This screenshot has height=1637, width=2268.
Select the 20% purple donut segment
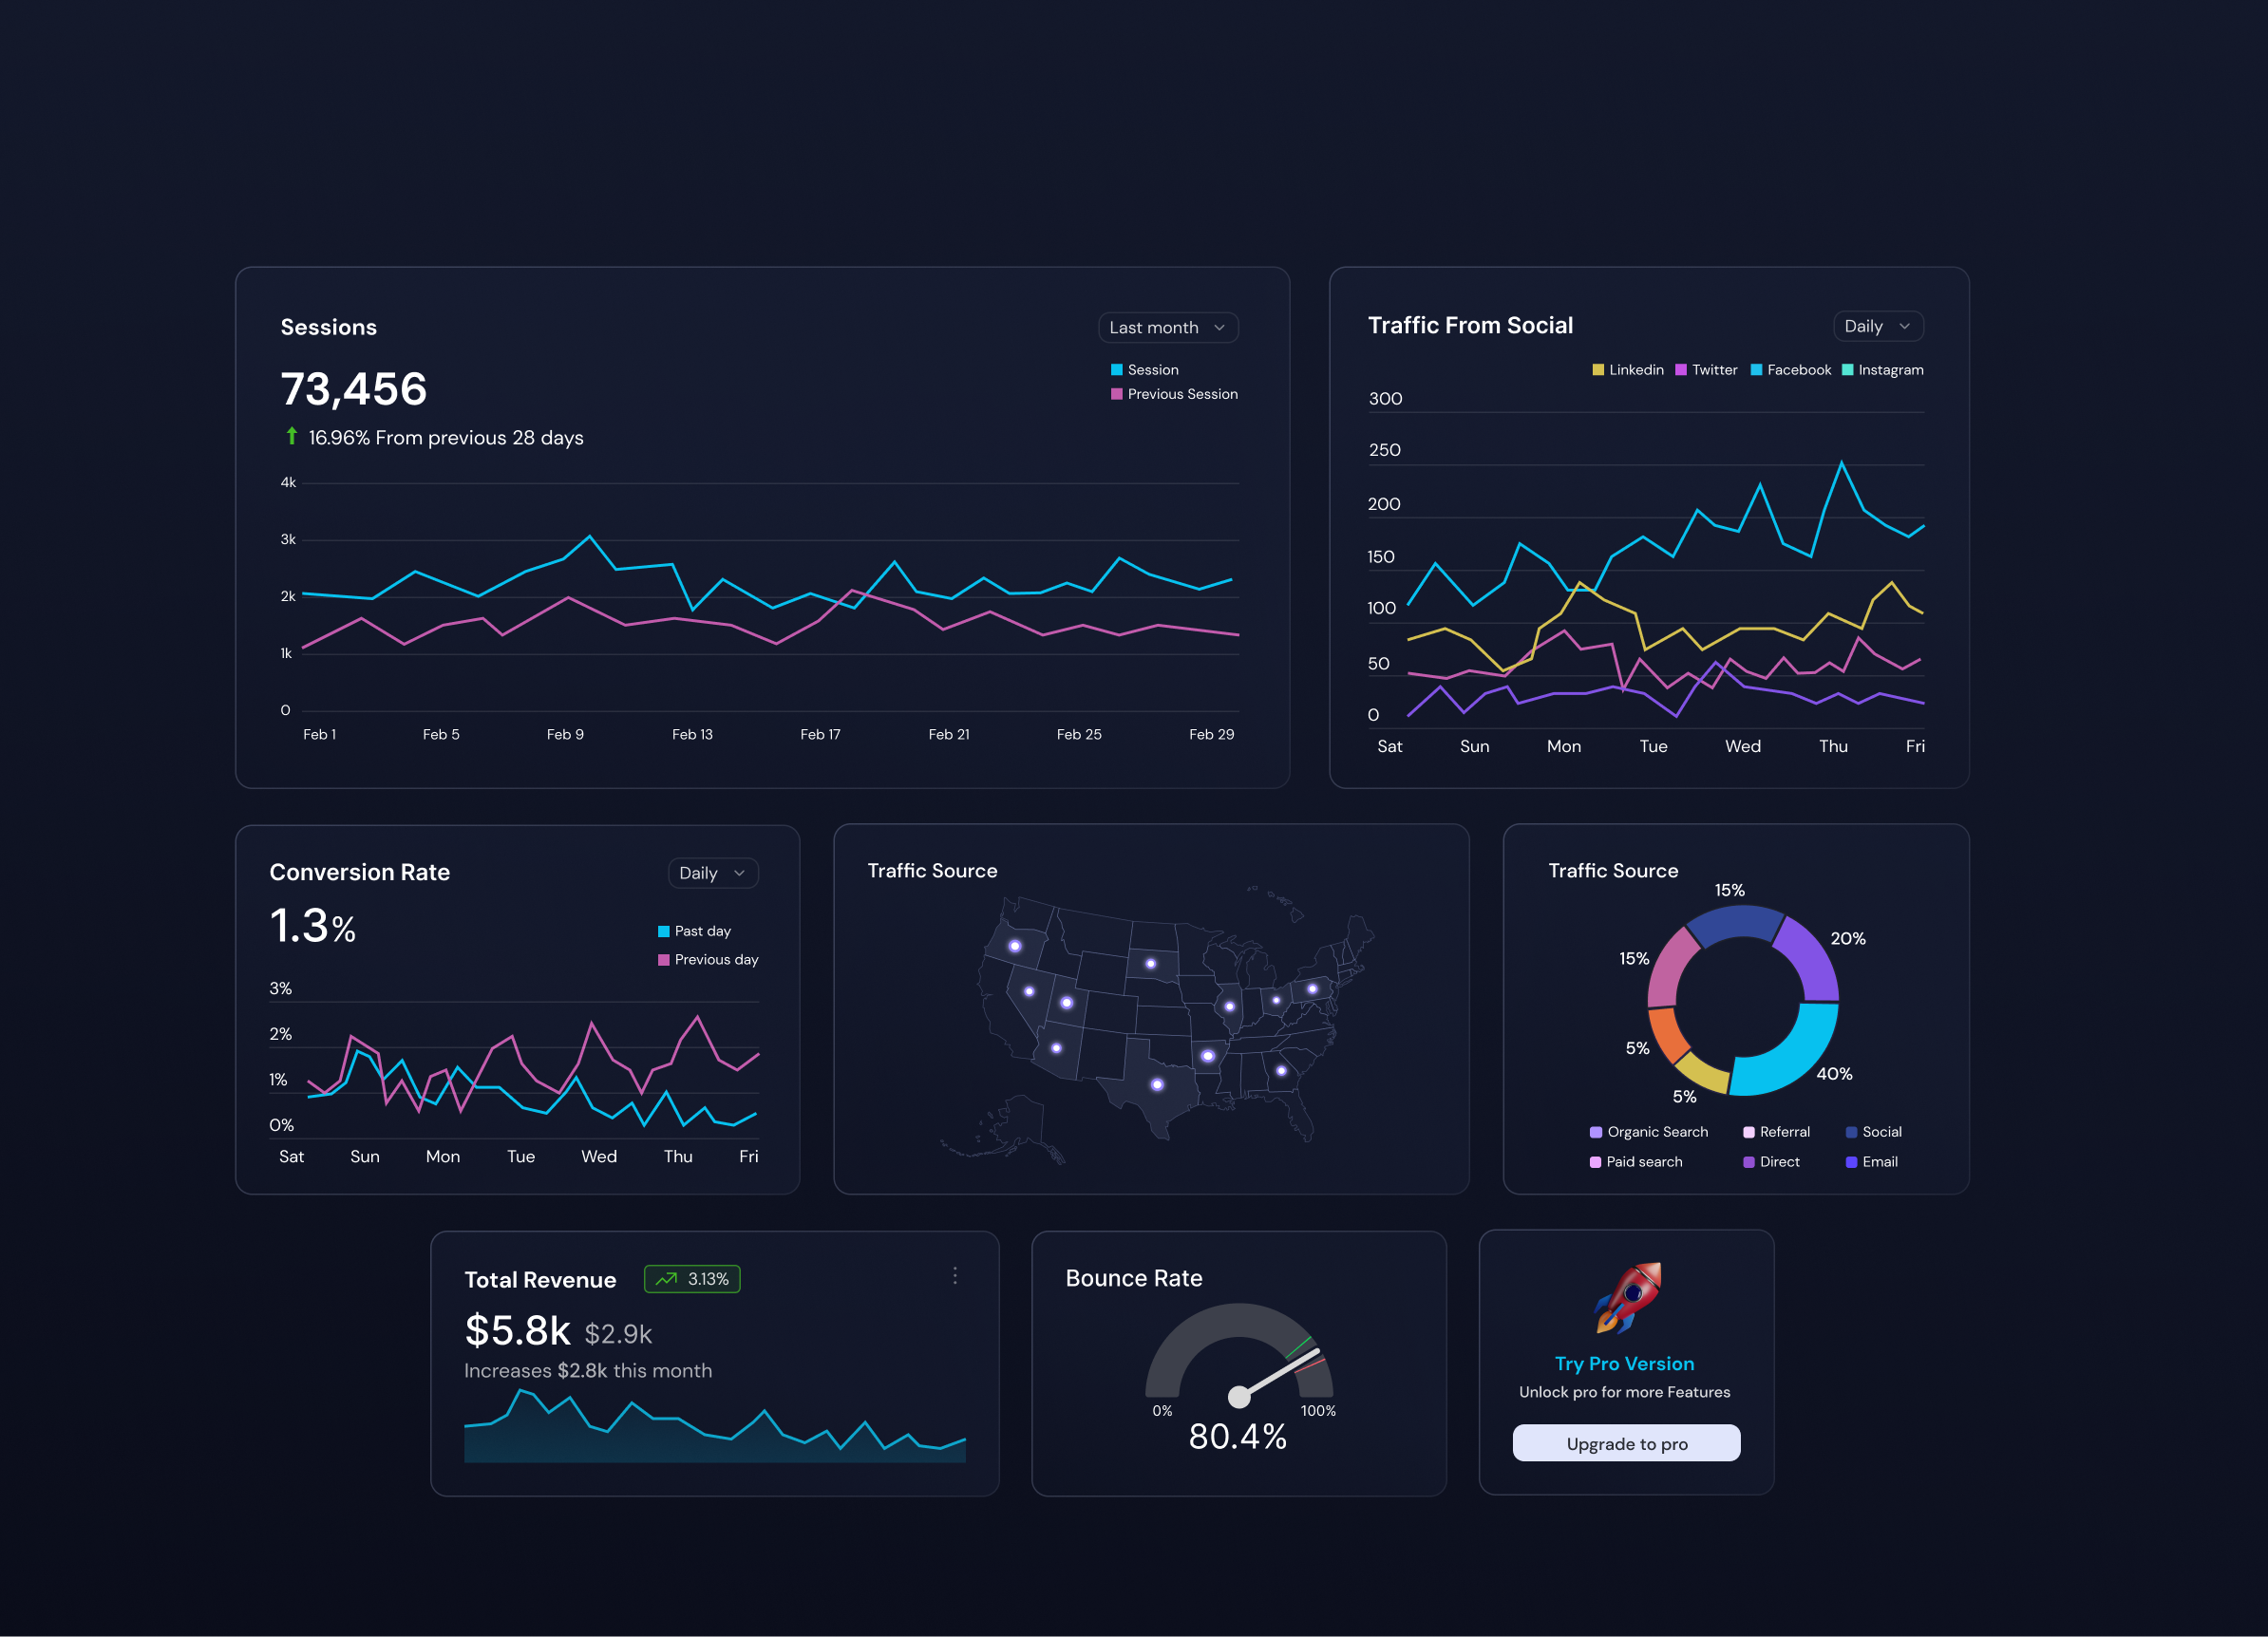point(1813,955)
